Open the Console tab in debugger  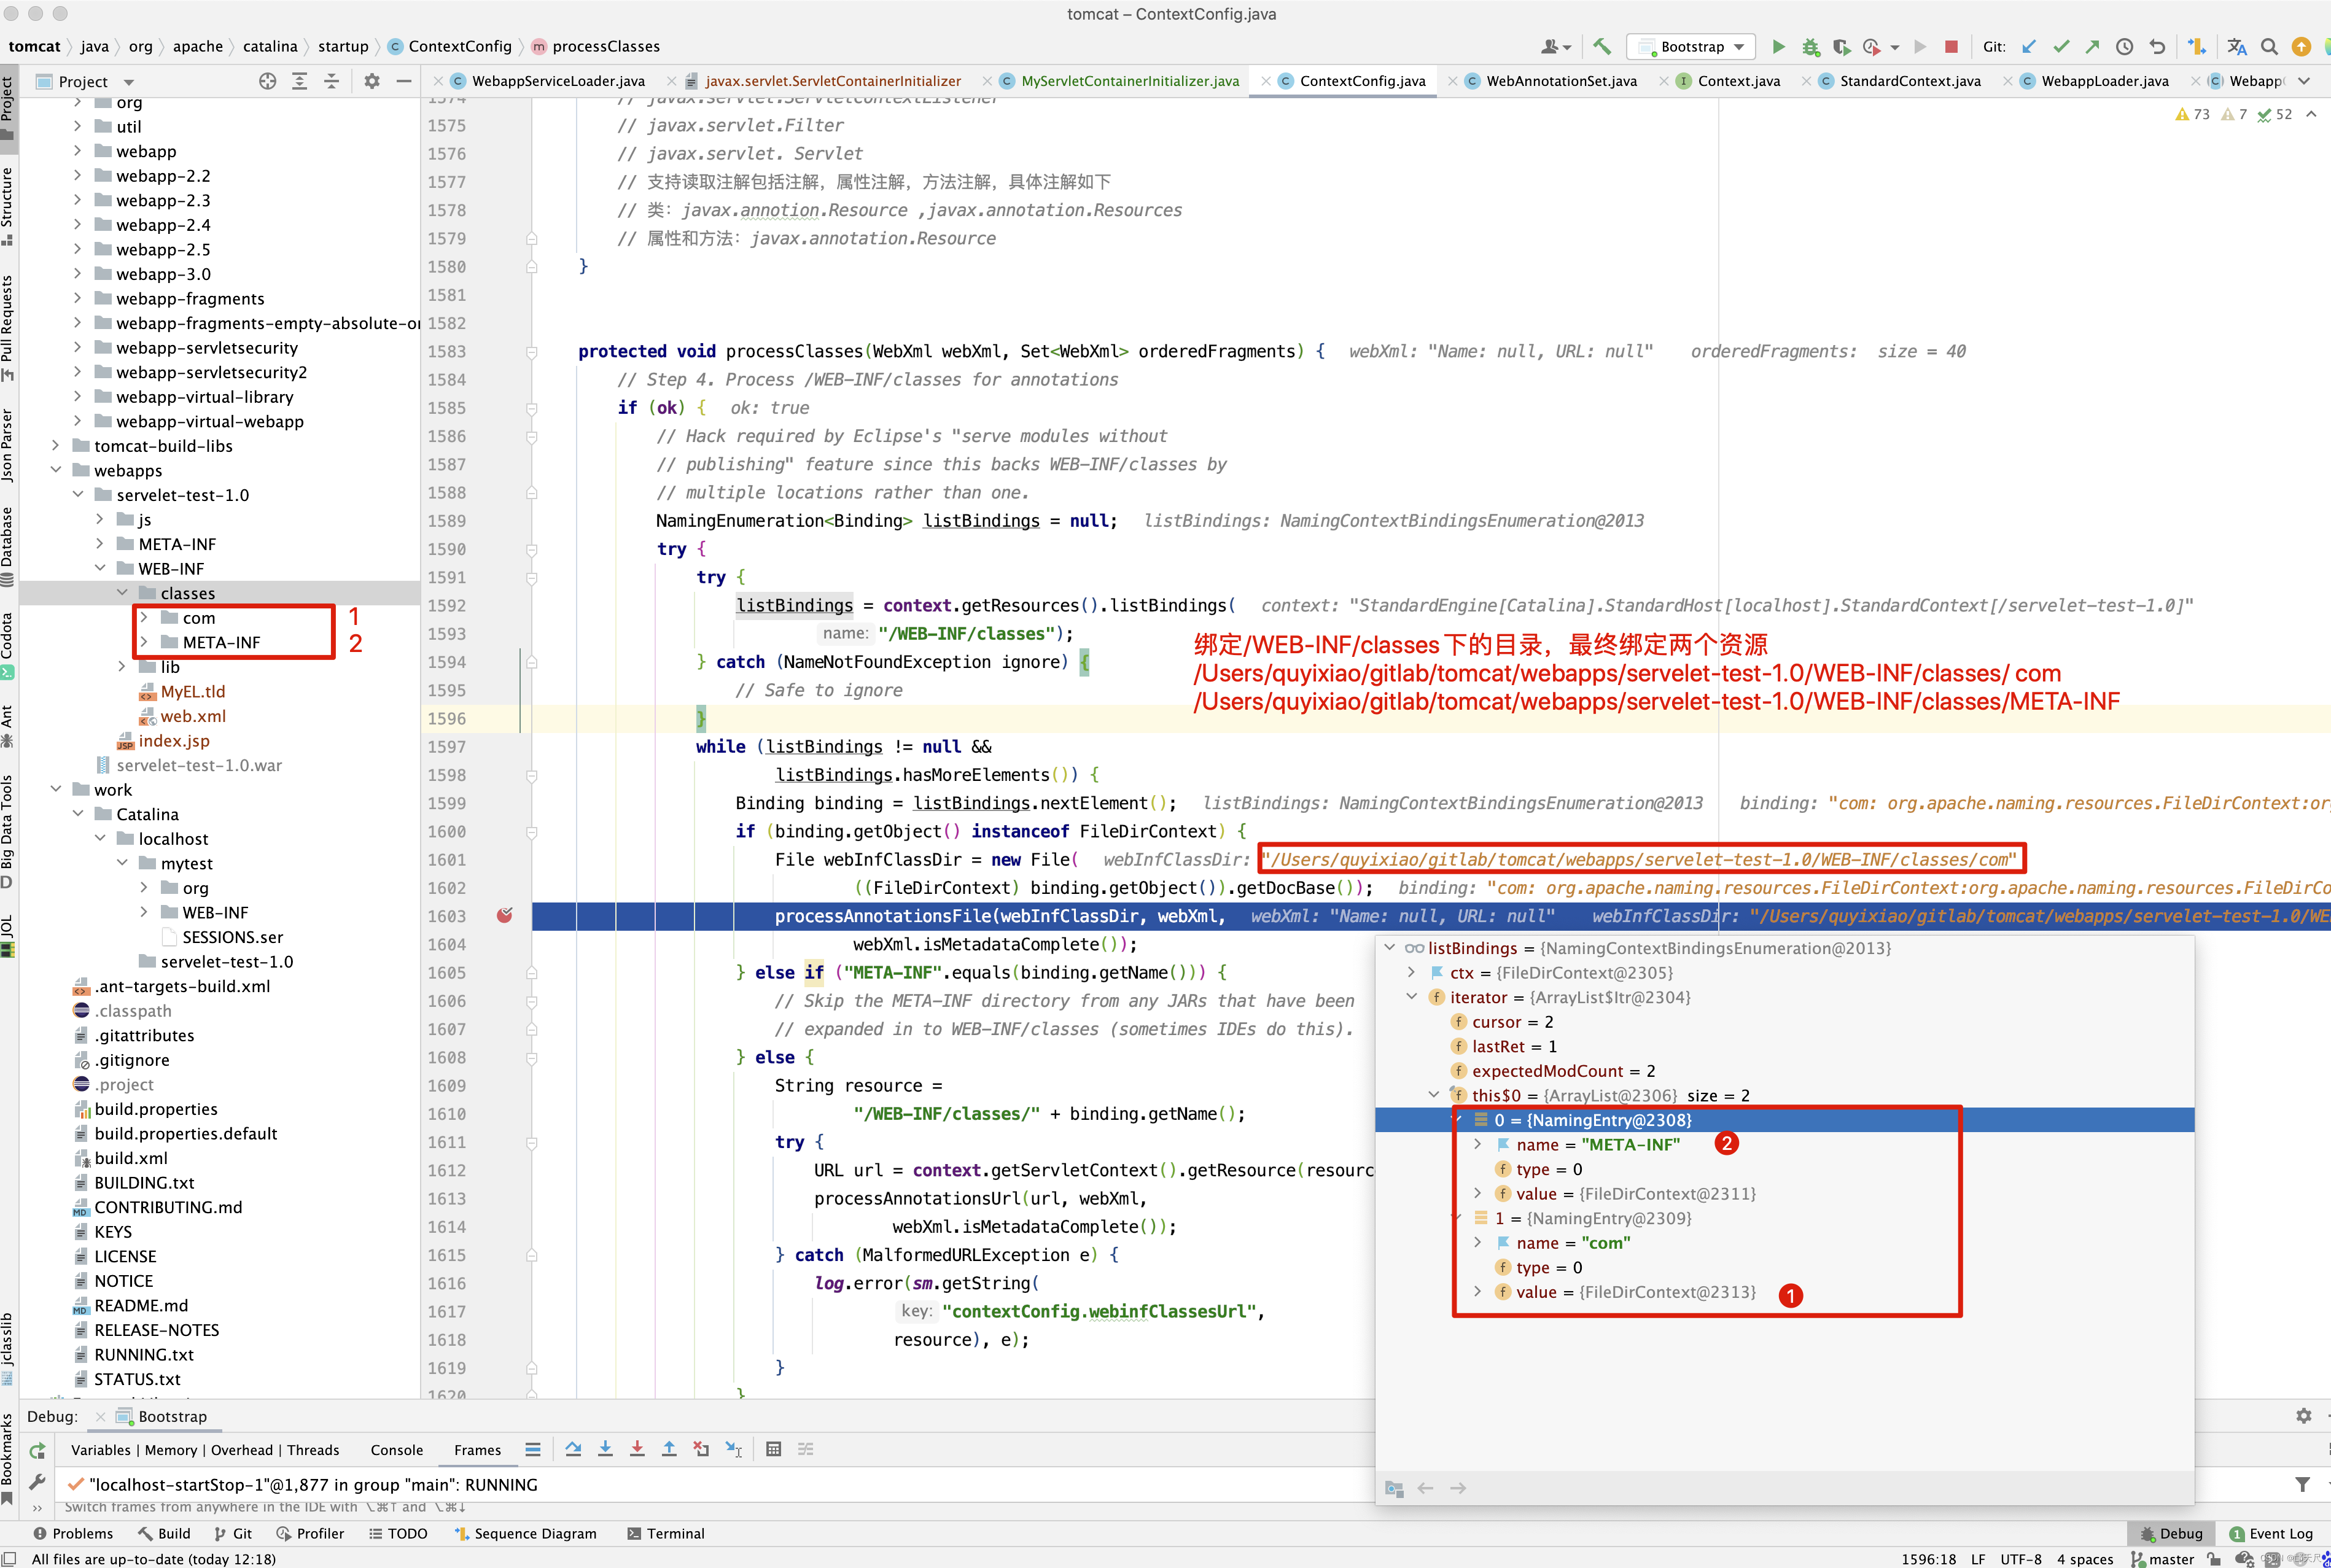coord(396,1450)
